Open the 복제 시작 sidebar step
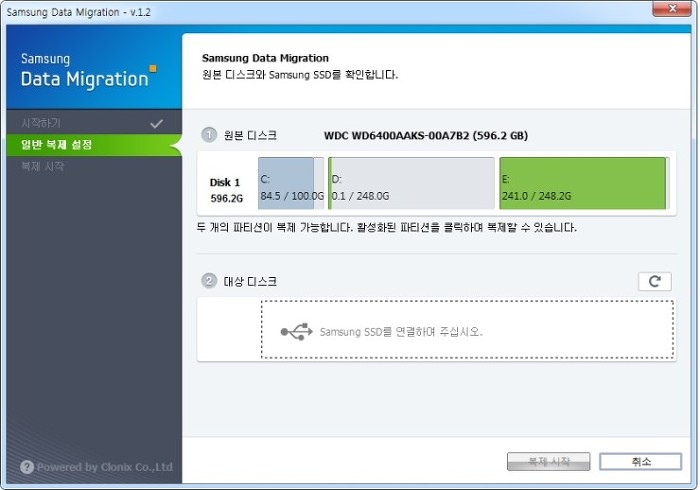 [x=94, y=166]
